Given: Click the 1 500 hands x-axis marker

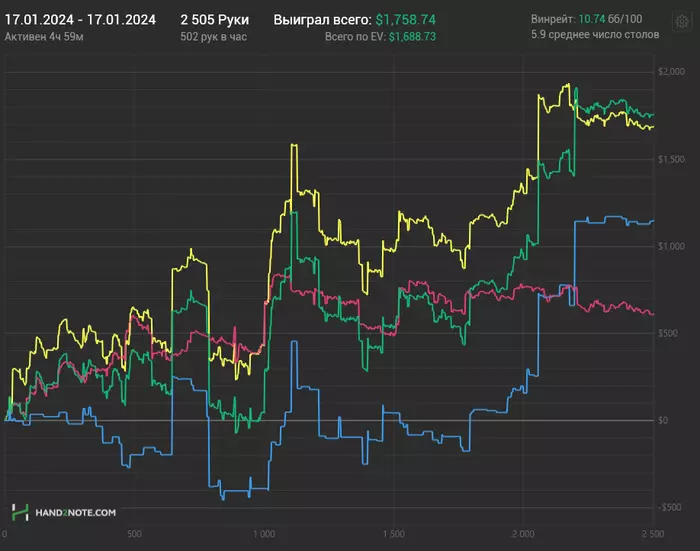Looking at the screenshot, I should point(395,535).
